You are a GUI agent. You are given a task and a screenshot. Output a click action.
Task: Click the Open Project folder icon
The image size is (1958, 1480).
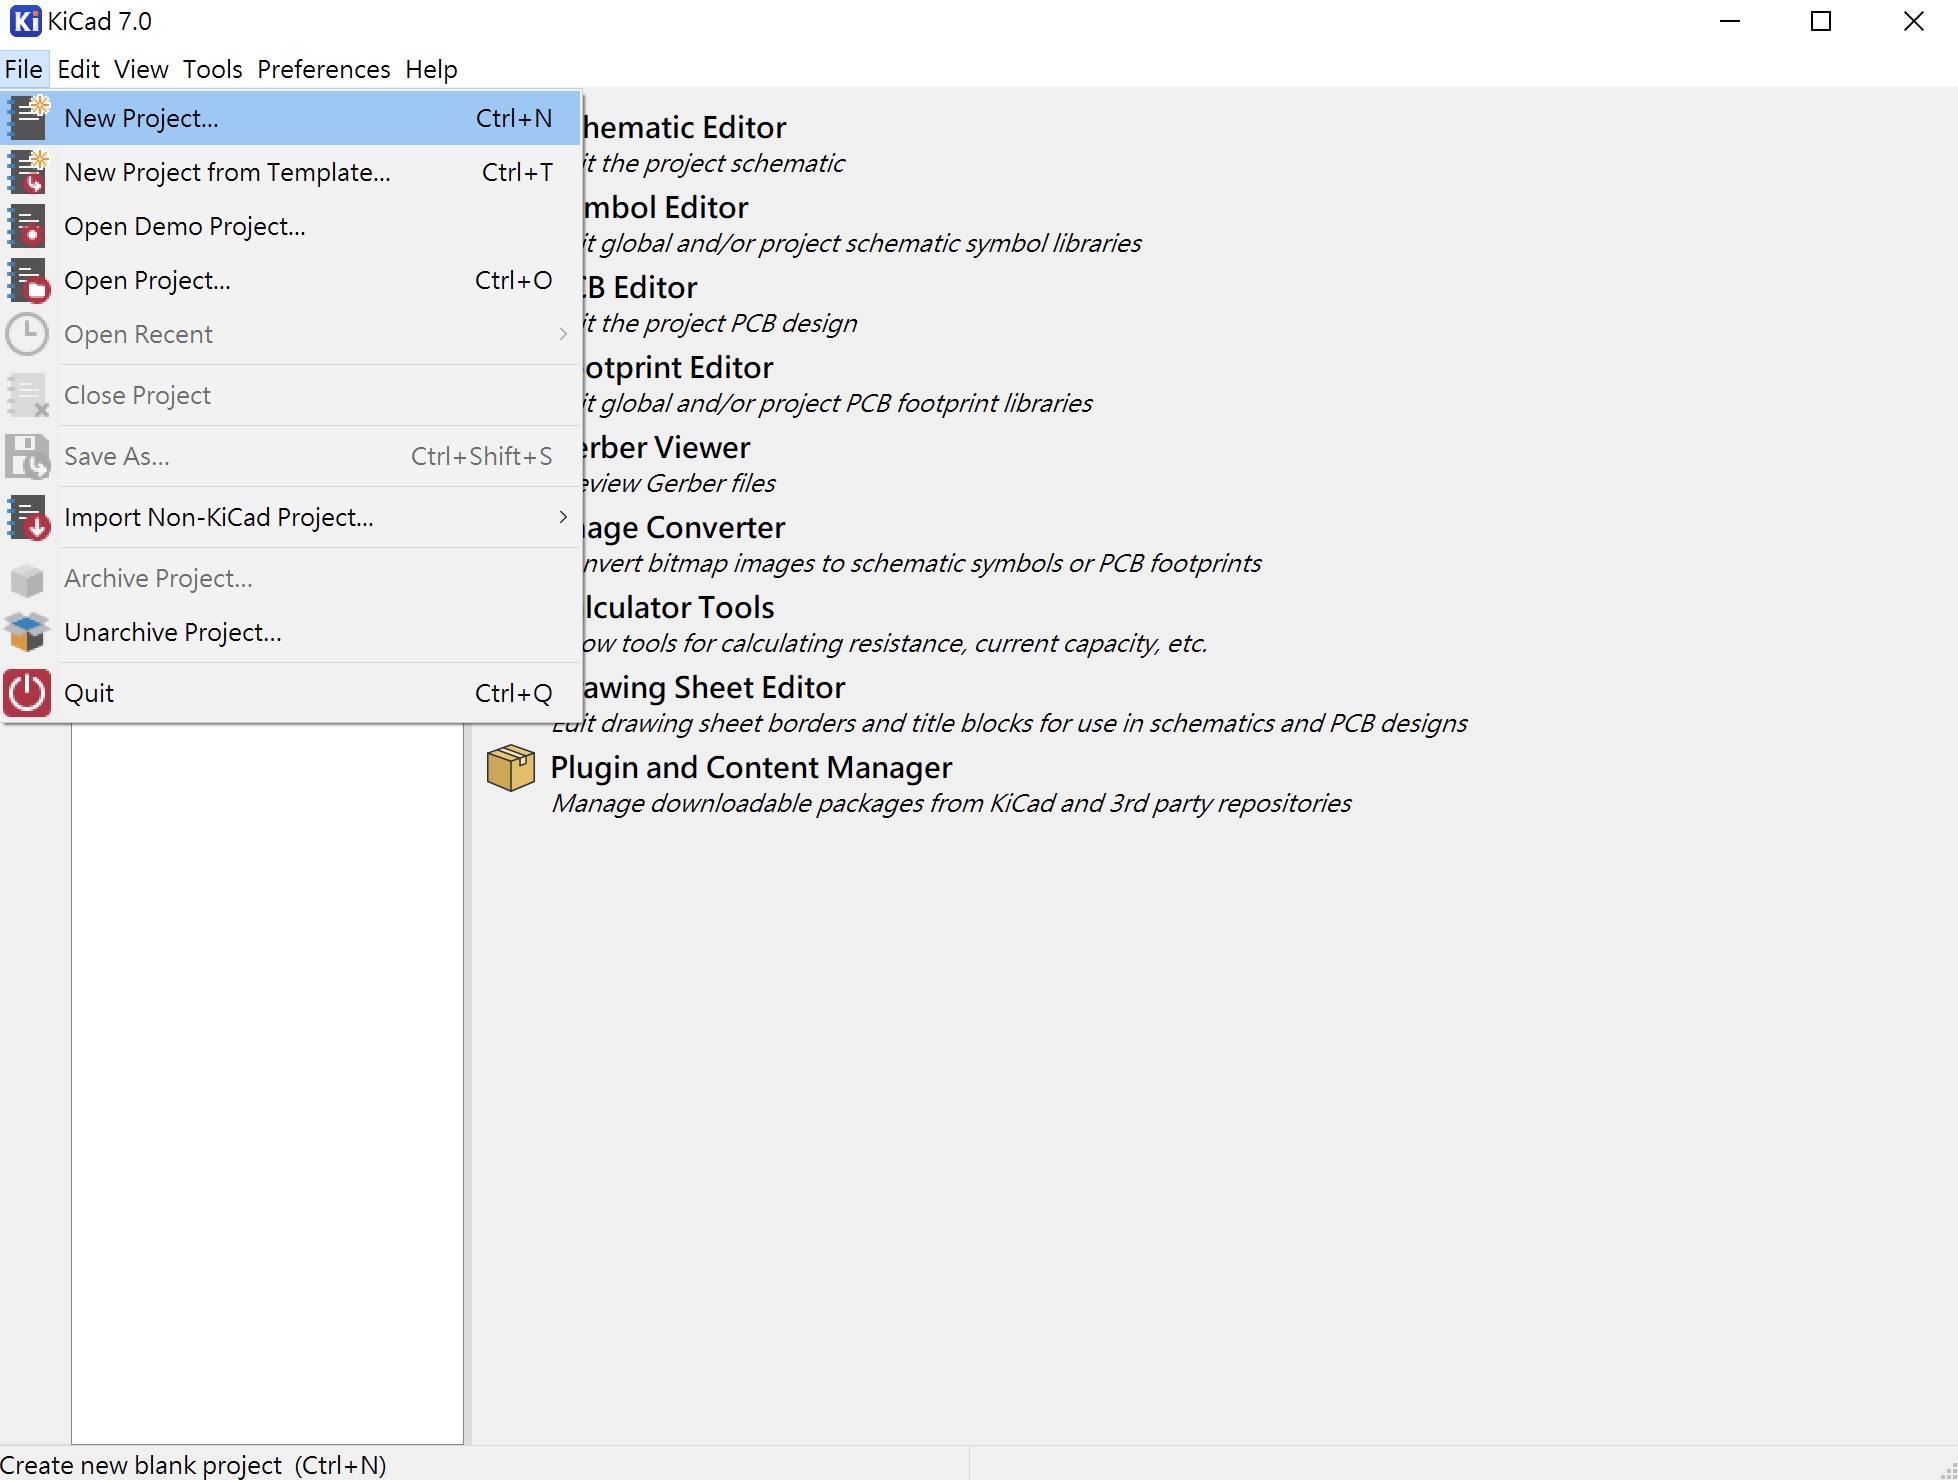pyautogui.click(x=28, y=280)
